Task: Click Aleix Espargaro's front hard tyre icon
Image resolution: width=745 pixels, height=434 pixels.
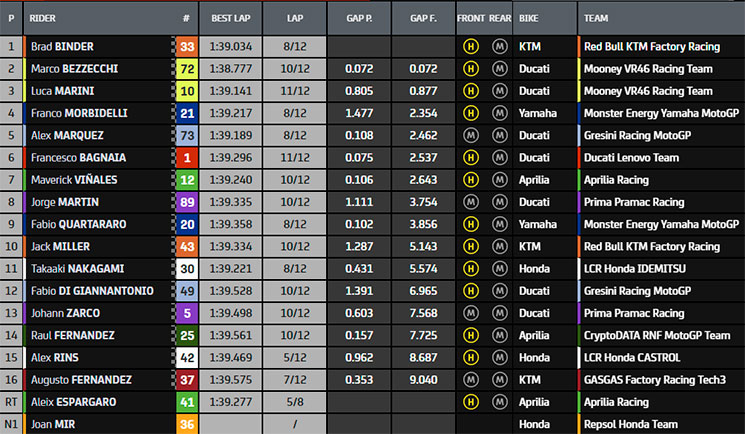Action: [470, 402]
